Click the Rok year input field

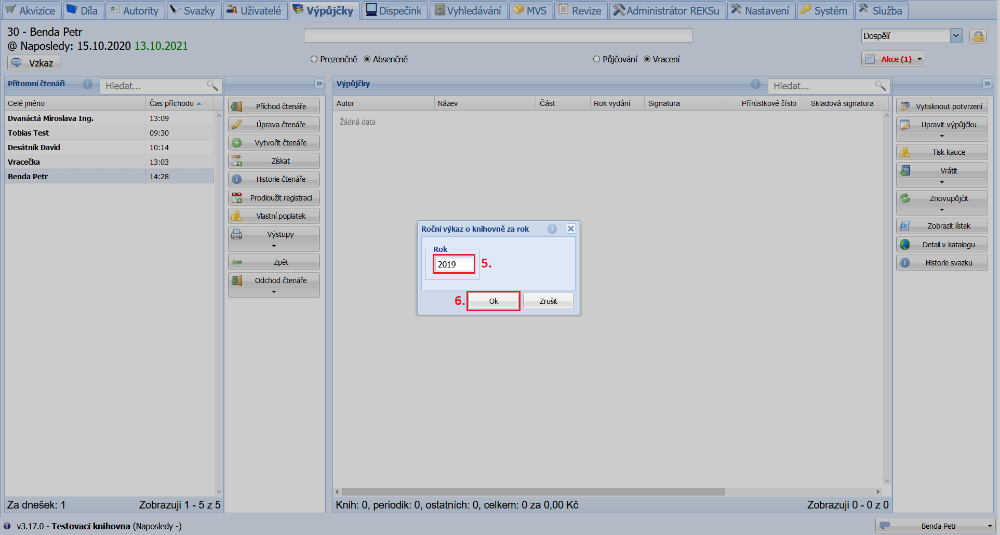pos(453,265)
